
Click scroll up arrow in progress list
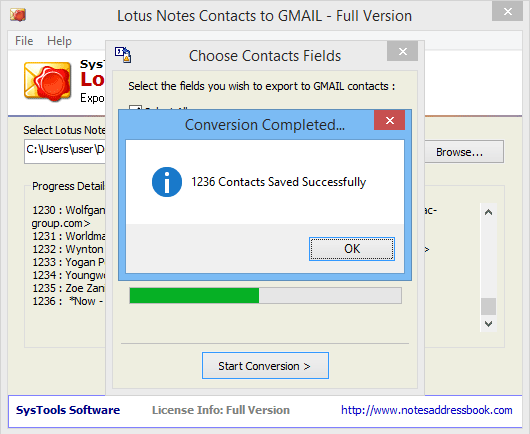(488, 212)
